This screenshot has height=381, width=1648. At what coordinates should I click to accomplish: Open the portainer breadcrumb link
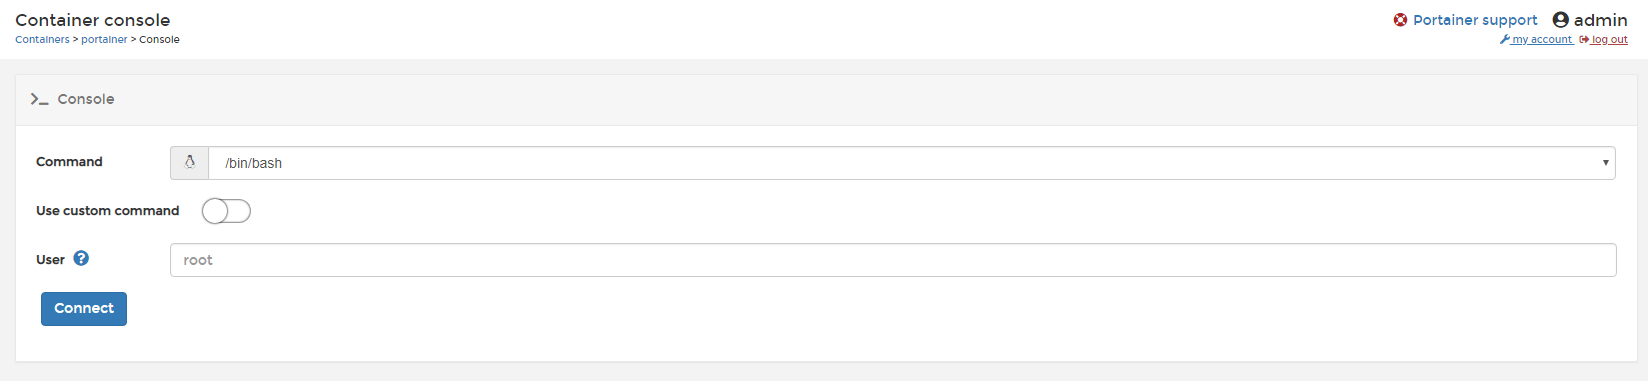(104, 40)
